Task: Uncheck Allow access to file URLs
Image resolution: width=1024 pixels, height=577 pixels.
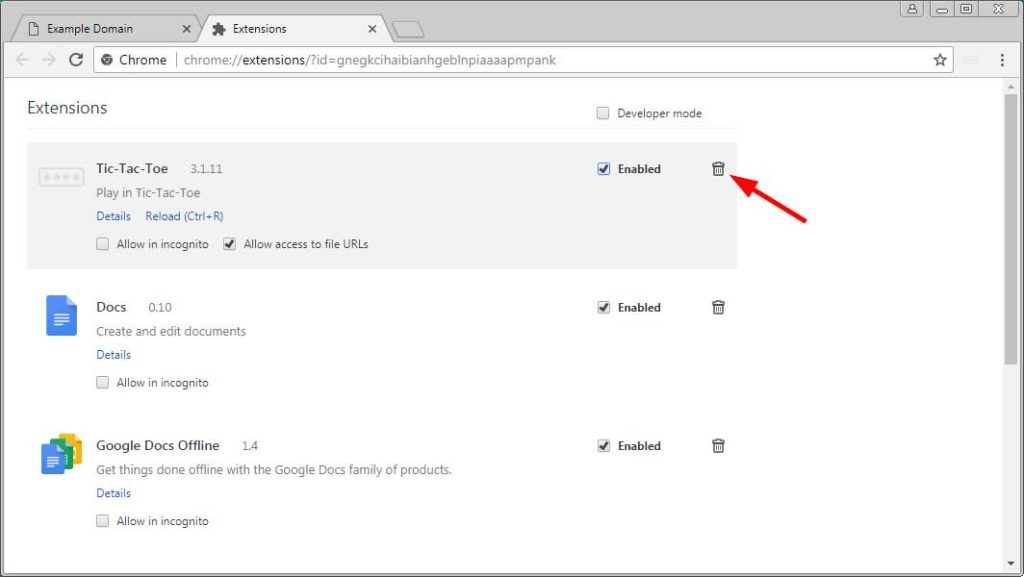Action: coord(229,243)
